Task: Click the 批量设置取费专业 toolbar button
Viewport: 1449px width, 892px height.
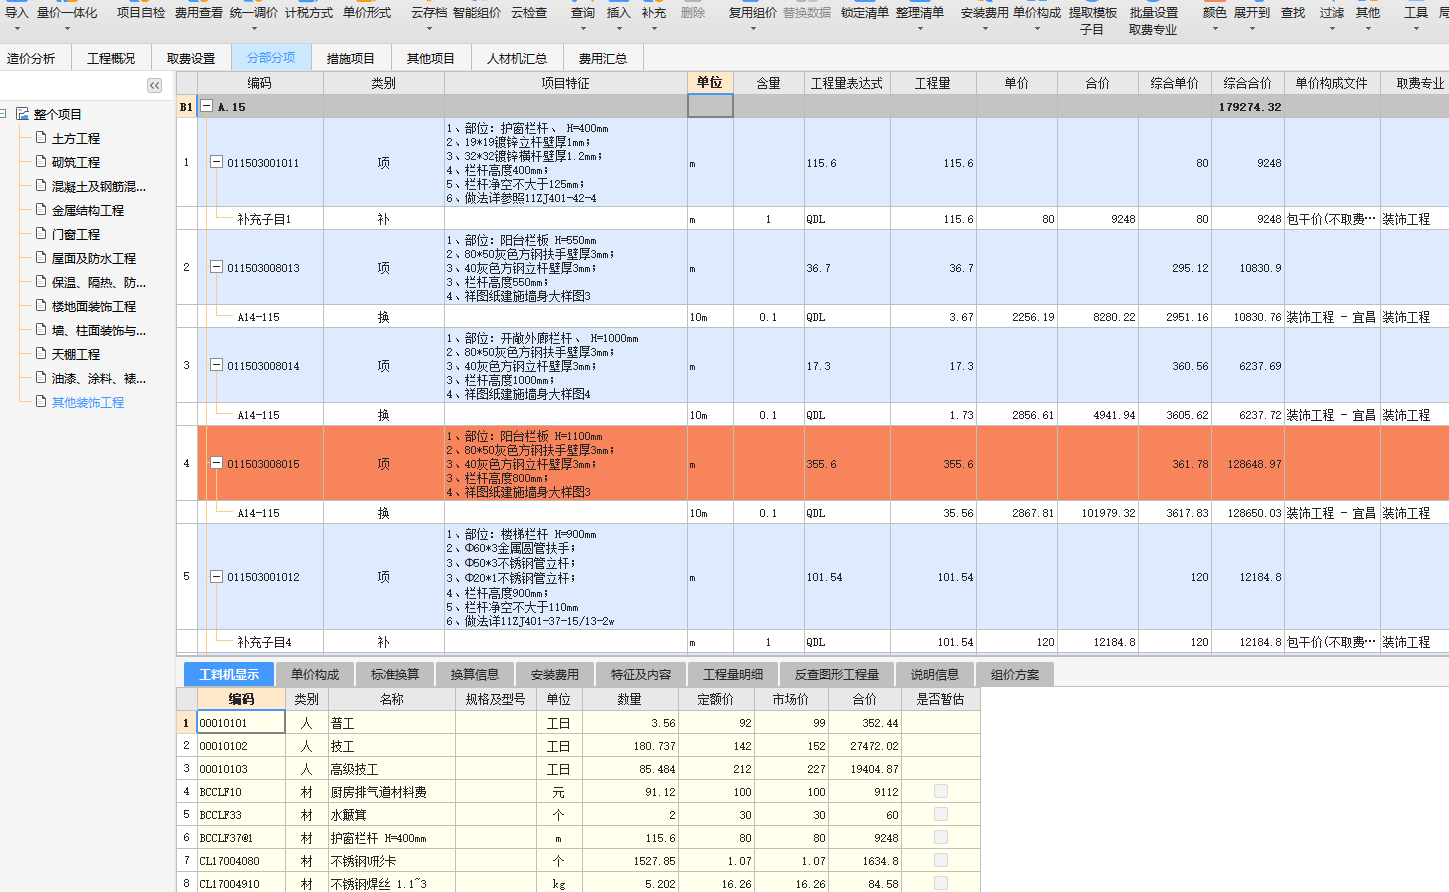Action: [1153, 20]
